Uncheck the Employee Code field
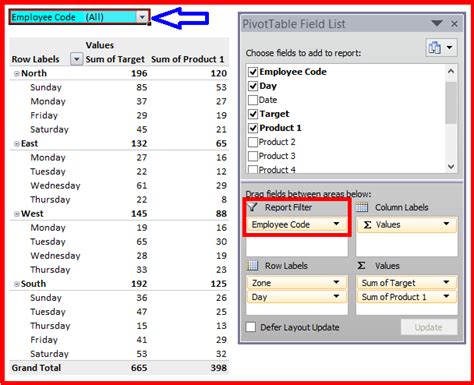The height and width of the screenshot is (385, 474). click(x=253, y=72)
